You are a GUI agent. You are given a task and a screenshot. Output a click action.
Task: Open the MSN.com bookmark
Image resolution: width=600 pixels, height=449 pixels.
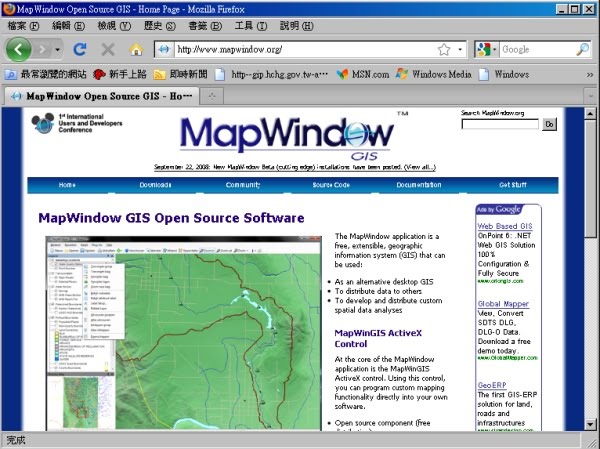click(x=363, y=74)
